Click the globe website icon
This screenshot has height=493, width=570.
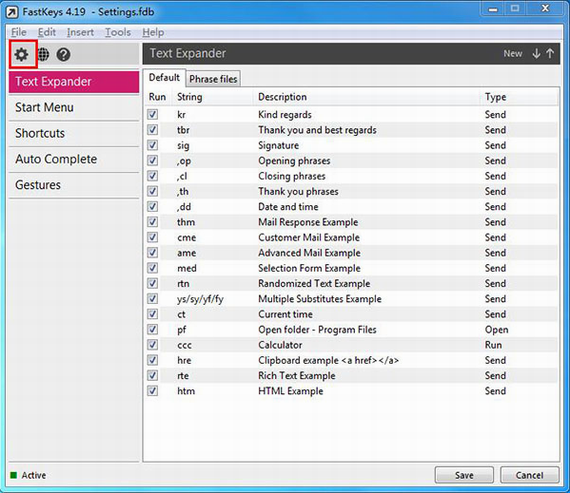tap(43, 55)
